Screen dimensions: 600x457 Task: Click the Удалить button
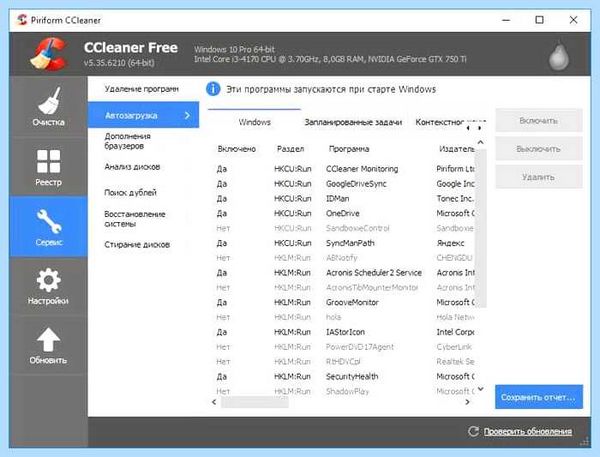click(539, 177)
